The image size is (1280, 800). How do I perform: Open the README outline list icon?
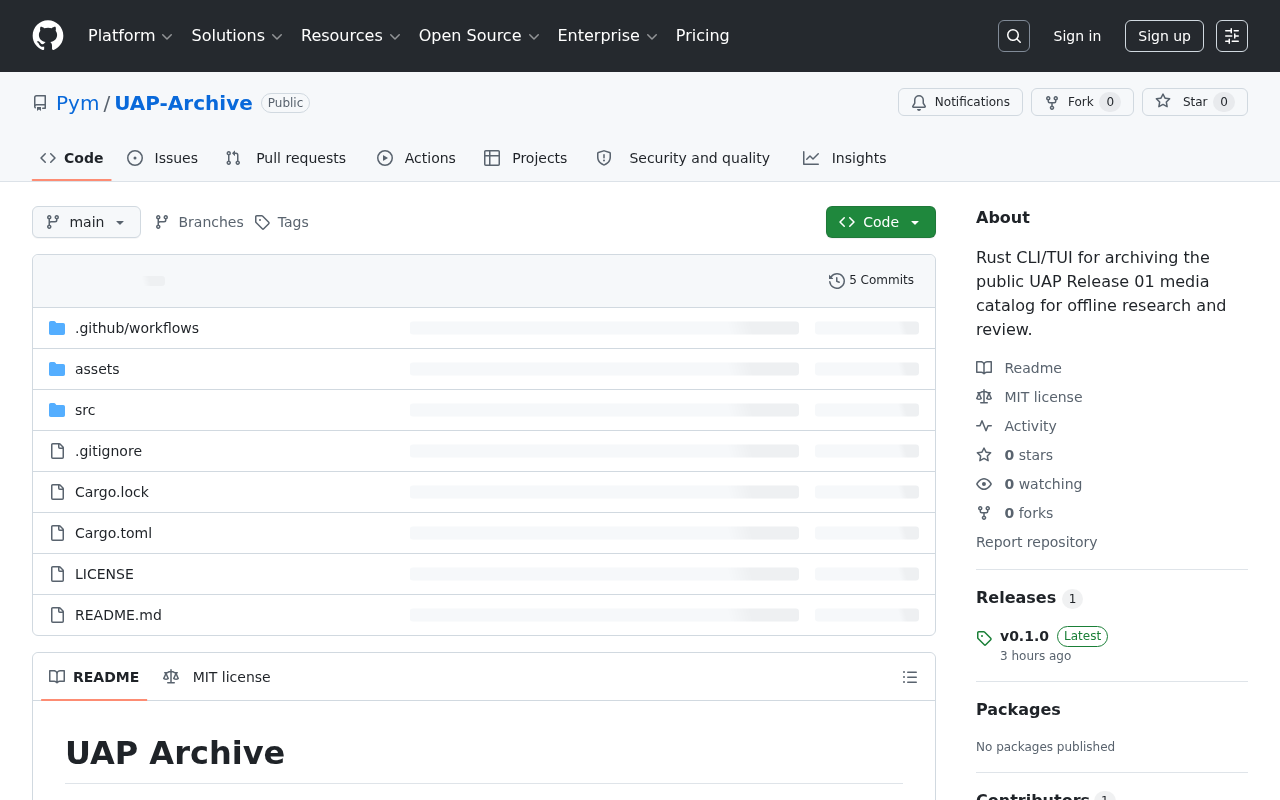coord(910,677)
